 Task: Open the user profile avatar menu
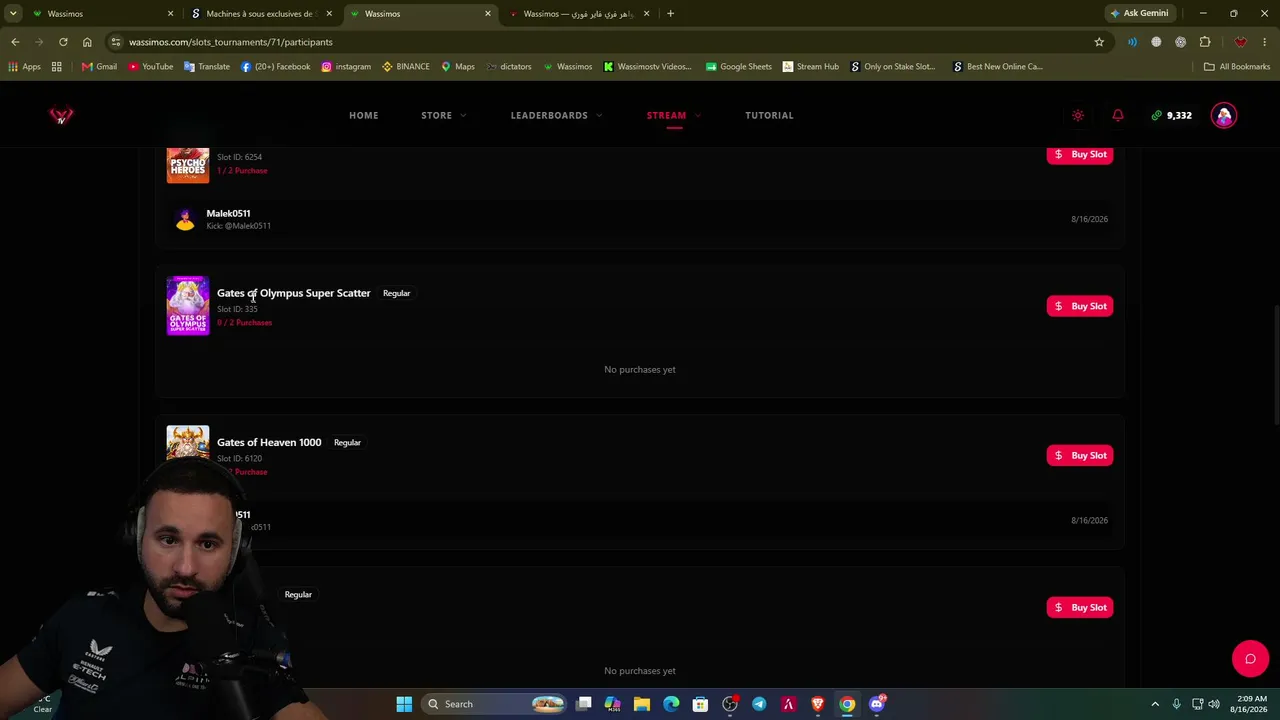(1224, 115)
